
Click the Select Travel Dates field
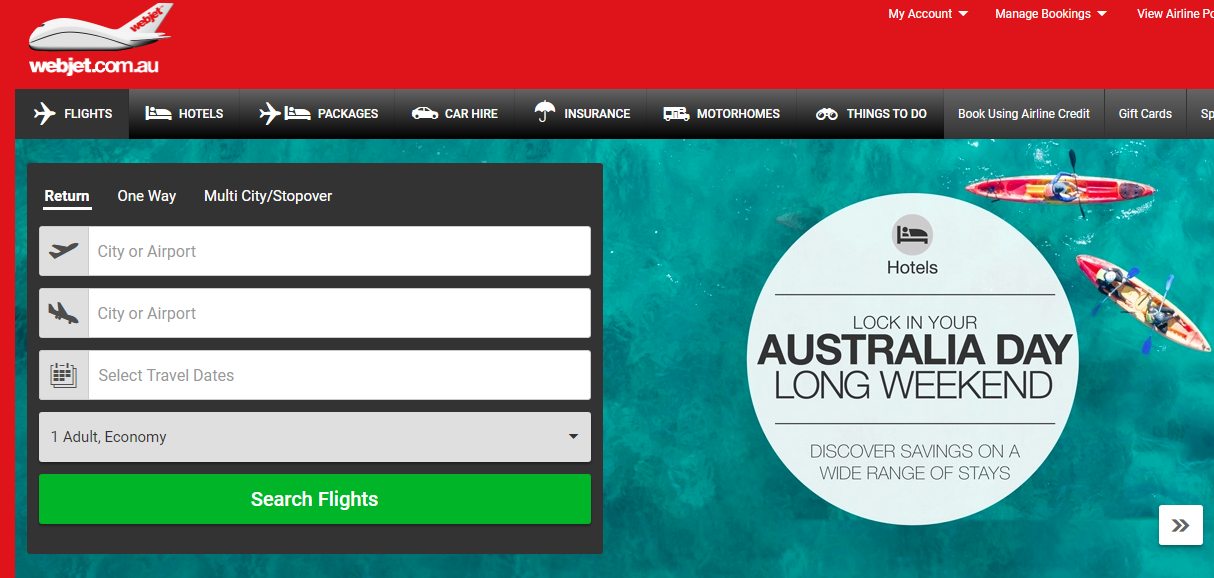(339, 375)
